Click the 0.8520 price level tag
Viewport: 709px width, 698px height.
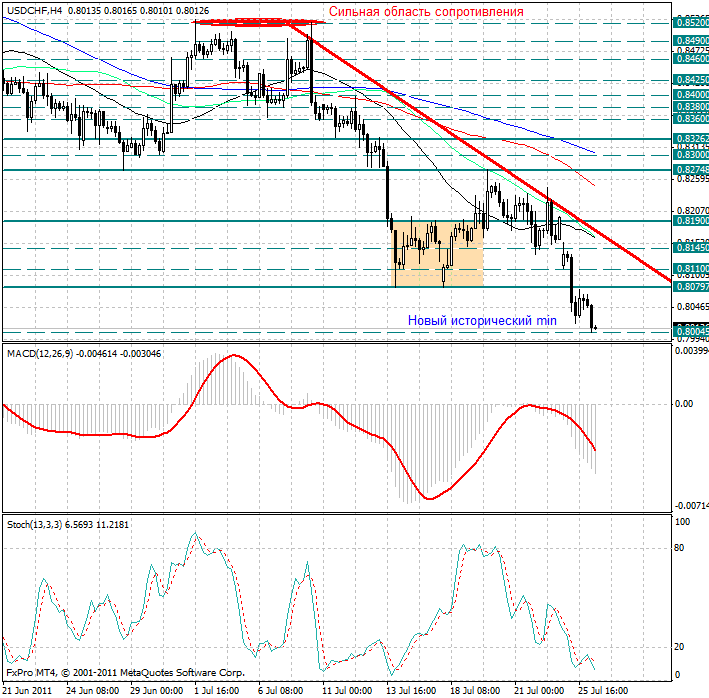click(x=691, y=21)
